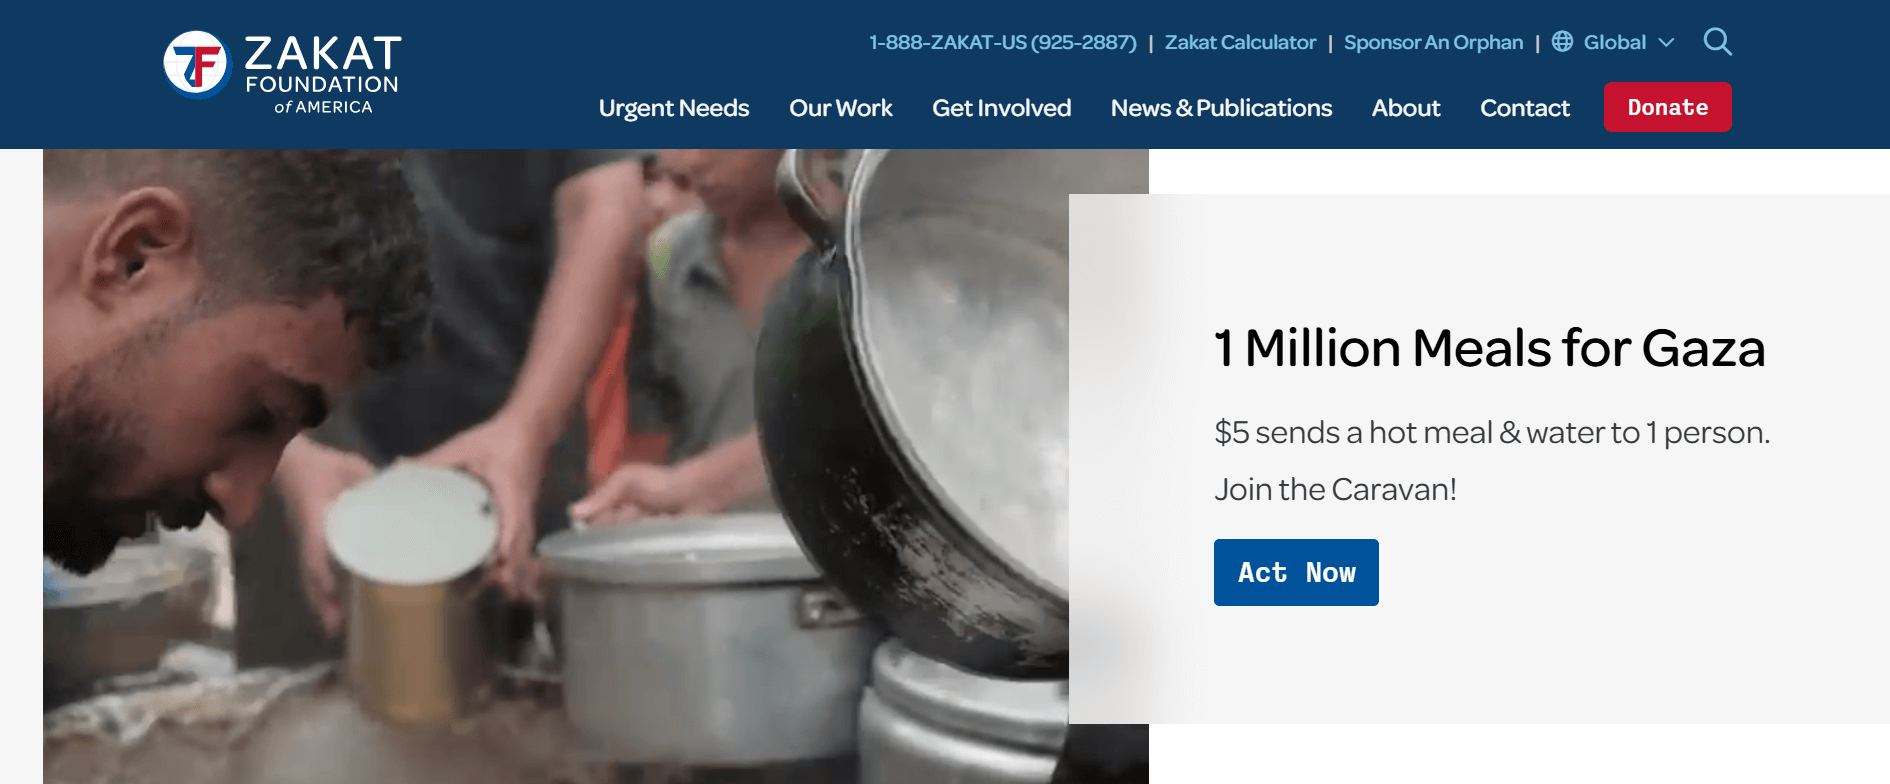The image size is (1890, 784).
Task: Open the Global language selector
Action: tap(1613, 42)
